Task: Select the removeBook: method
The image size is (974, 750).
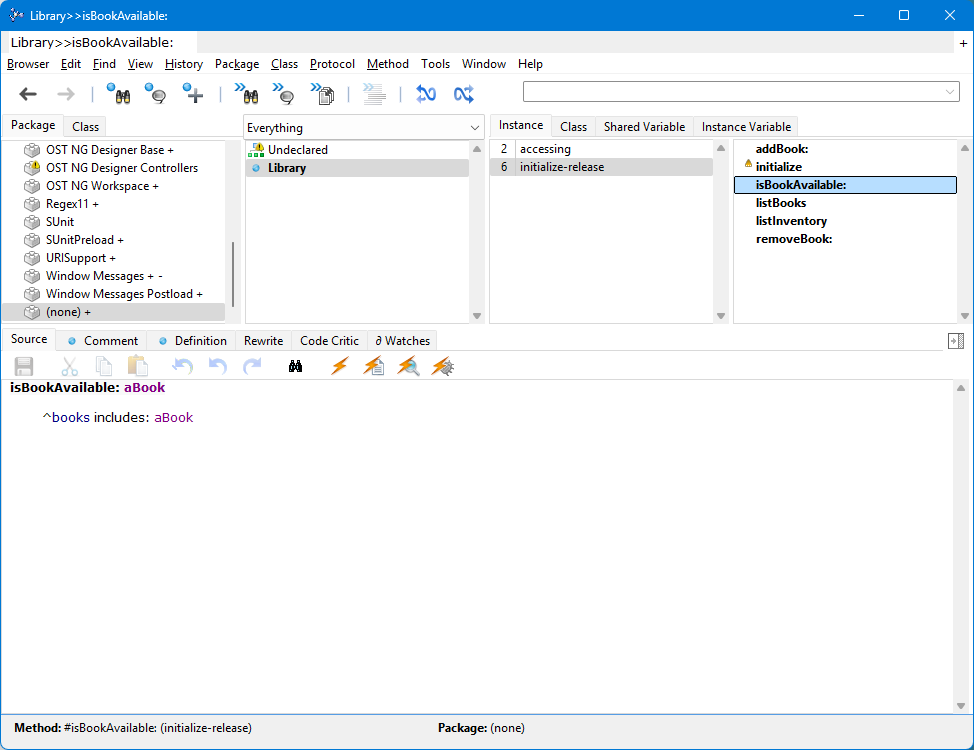Action: coord(794,239)
